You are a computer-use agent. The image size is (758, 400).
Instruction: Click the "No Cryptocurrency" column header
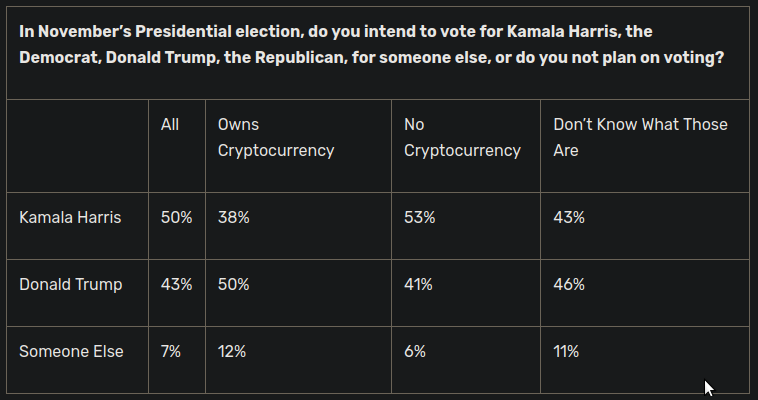[462, 138]
